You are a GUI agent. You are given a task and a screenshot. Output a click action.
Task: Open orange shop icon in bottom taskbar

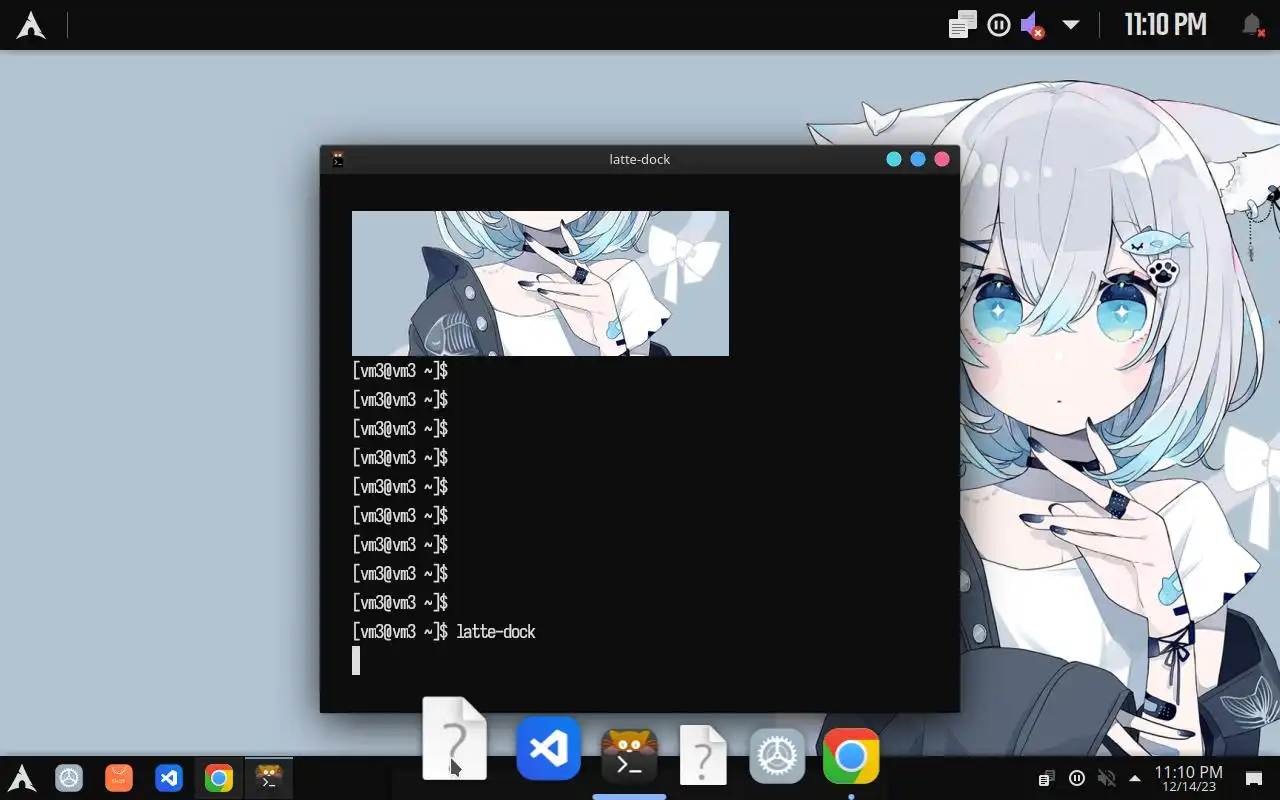[x=119, y=778]
